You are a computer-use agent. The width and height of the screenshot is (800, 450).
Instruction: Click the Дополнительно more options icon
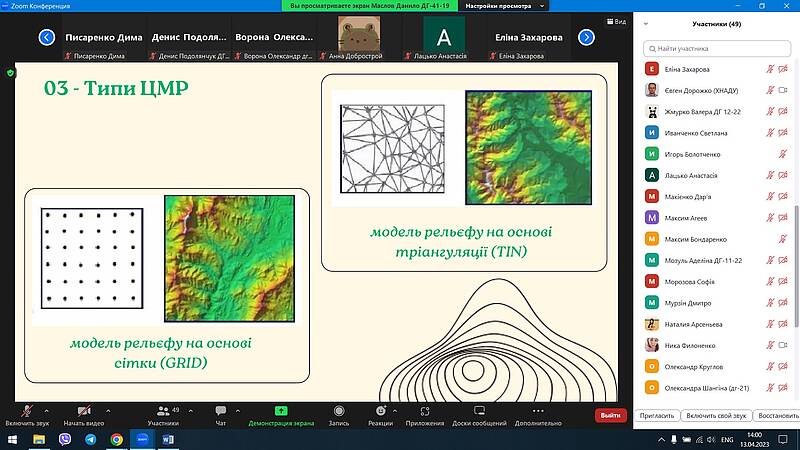tap(538, 411)
